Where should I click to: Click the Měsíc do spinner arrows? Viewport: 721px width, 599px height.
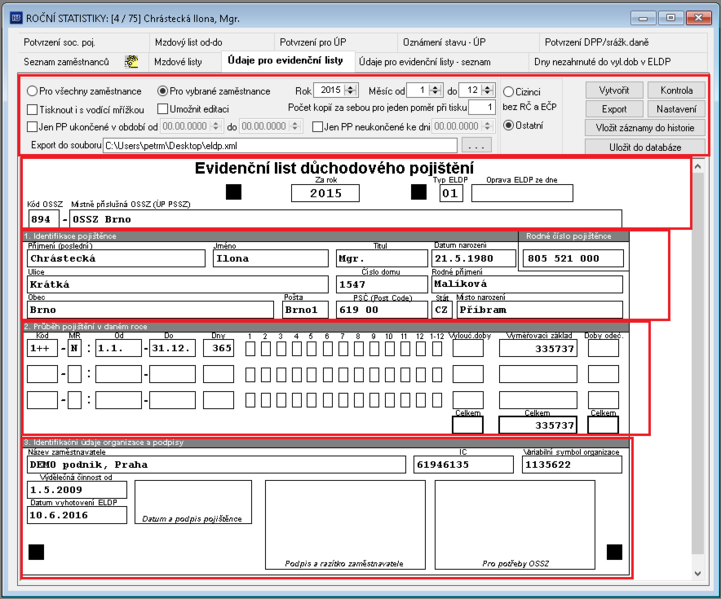pyautogui.click(x=488, y=90)
